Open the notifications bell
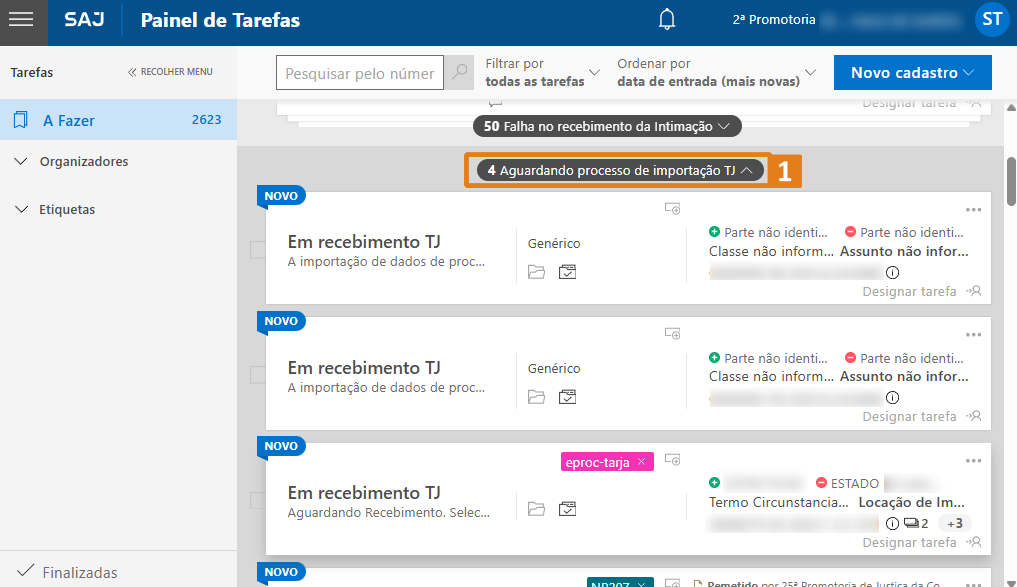This screenshot has width=1017, height=587. 667,20
